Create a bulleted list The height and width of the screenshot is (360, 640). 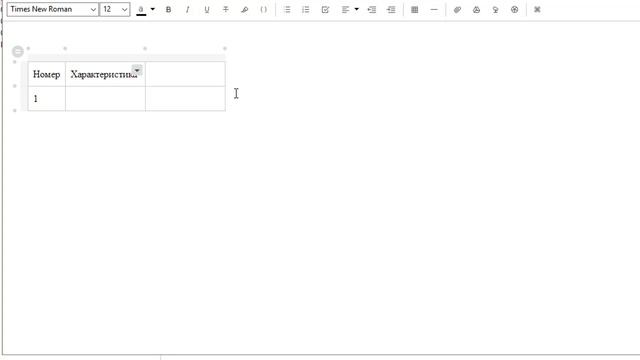click(x=287, y=9)
